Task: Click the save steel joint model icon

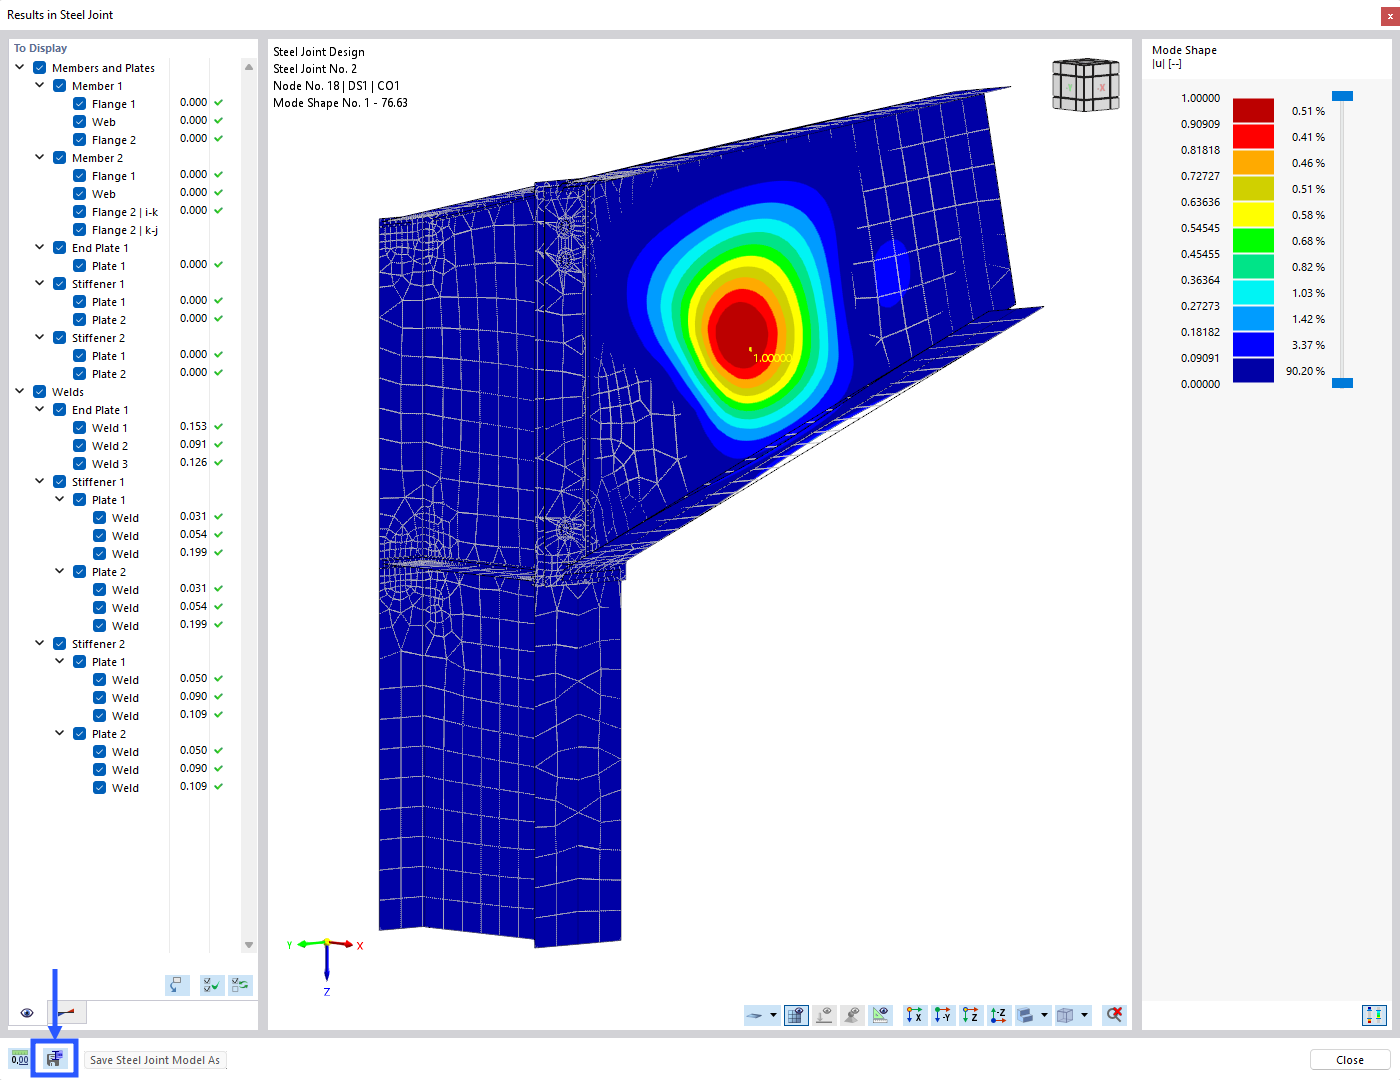Action: click(54, 1059)
